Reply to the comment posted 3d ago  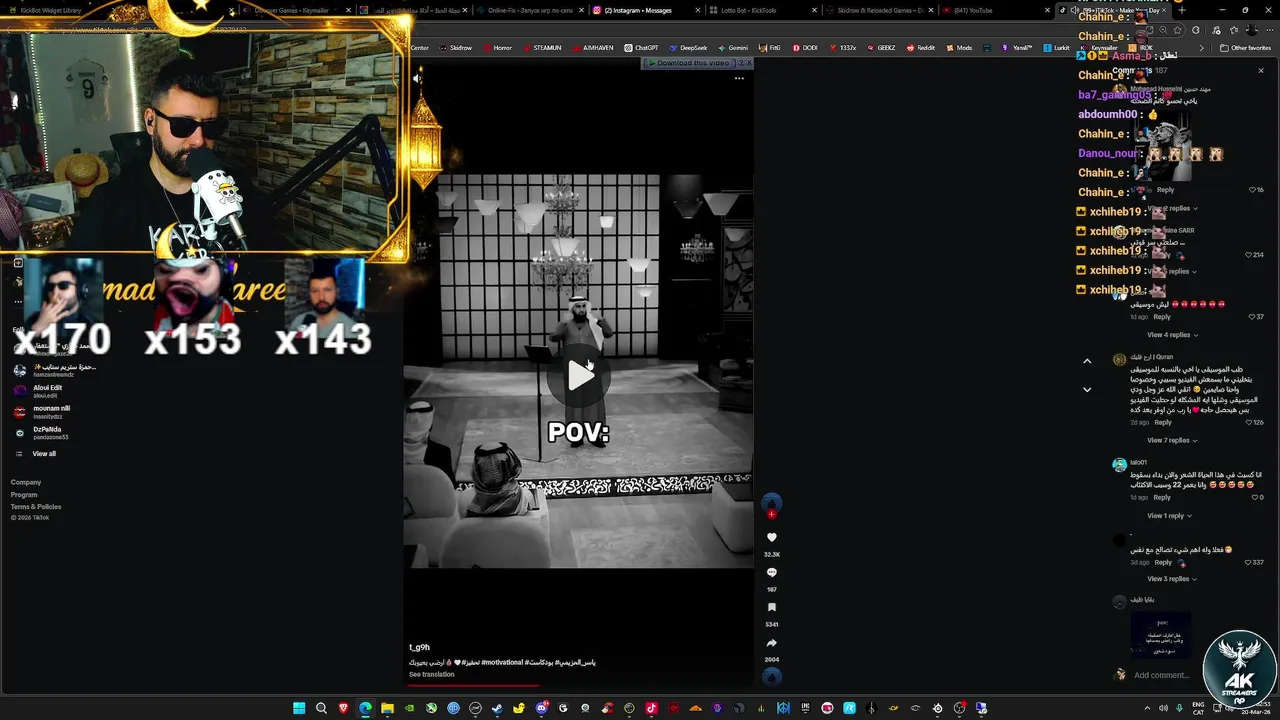pos(1163,562)
